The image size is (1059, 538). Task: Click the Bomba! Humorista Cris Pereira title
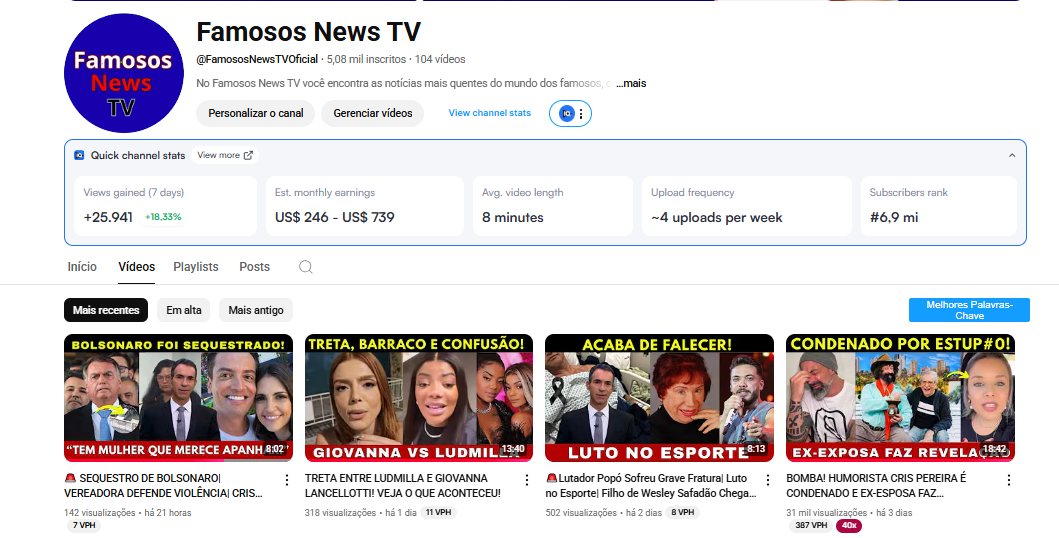[876, 486]
